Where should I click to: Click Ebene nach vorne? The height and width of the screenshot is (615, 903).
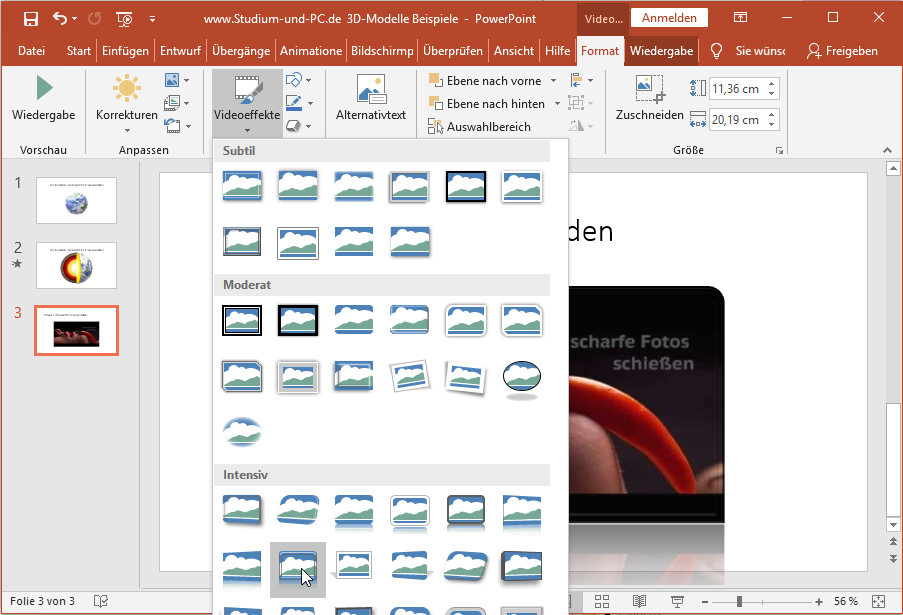[x=485, y=81]
